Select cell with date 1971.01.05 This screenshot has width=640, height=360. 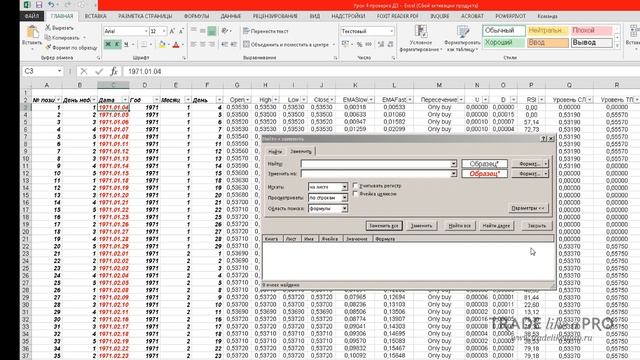coord(113,115)
